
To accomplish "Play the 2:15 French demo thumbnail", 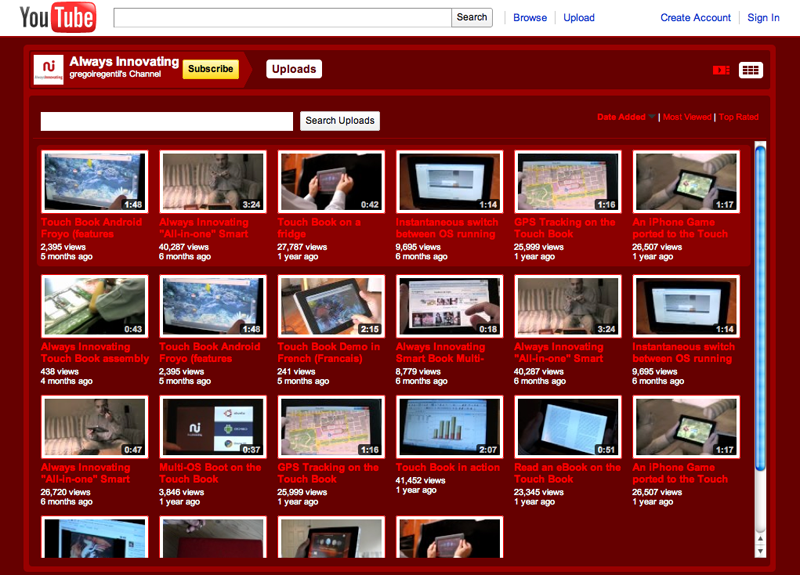I will pos(331,306).
